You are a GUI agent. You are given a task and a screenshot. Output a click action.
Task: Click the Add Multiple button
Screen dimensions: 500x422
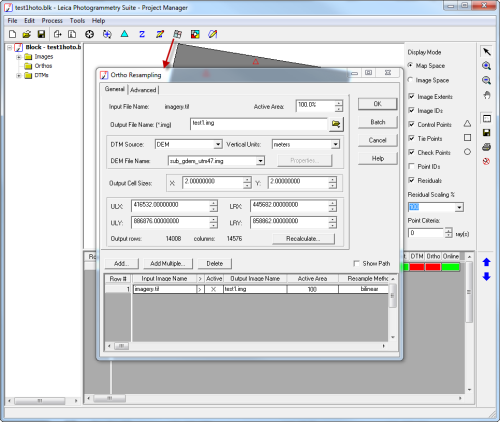[x=168, y=263]
